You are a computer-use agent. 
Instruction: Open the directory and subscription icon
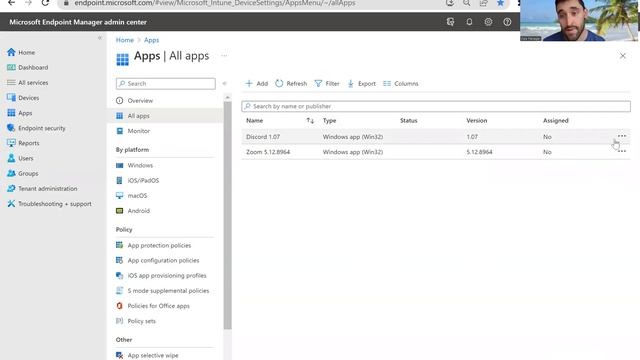[450, 22]
